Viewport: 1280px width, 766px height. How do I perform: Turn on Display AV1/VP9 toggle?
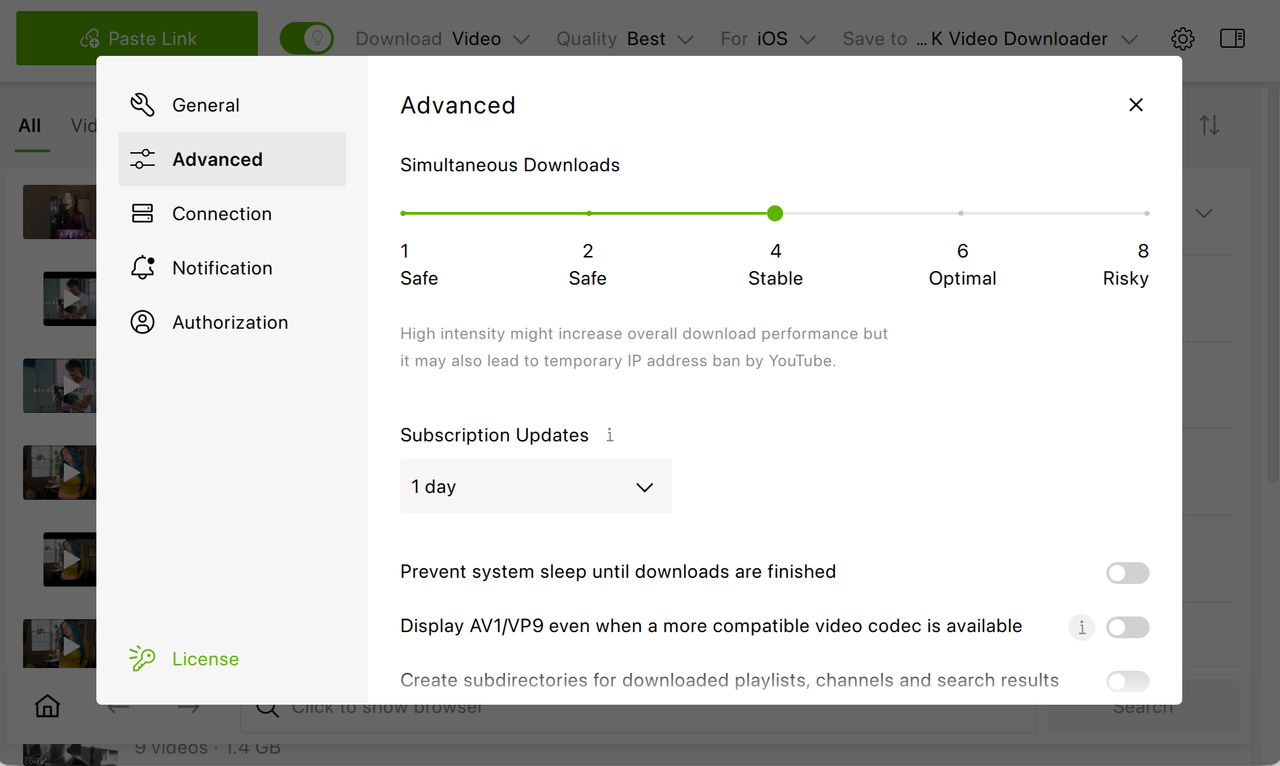click(1128, 627)
